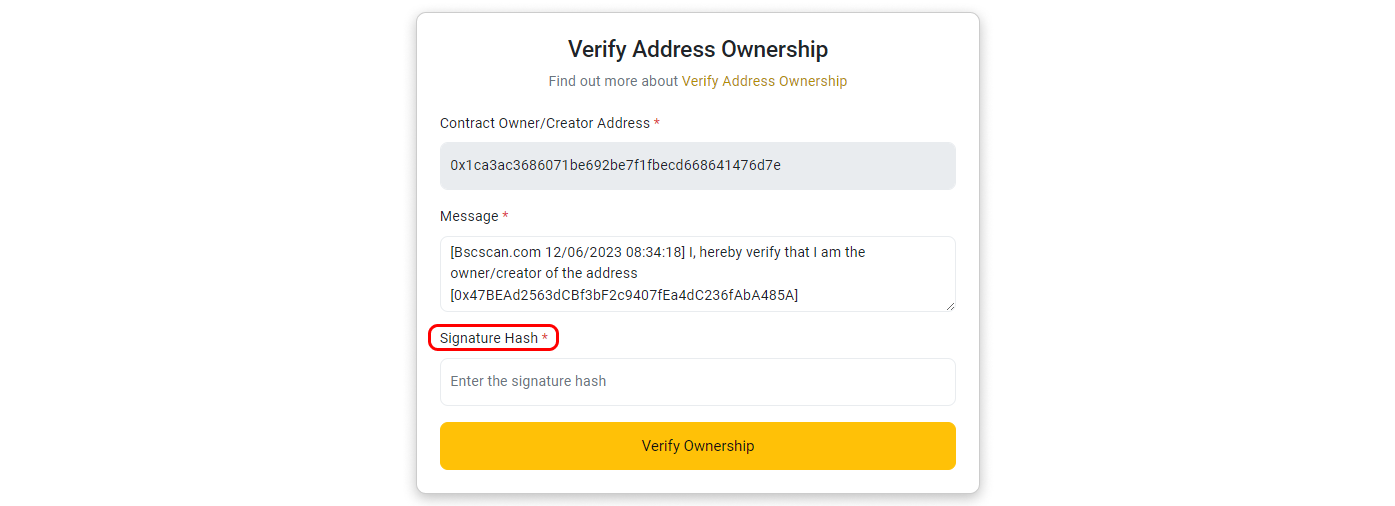Click the Contract Owner/Creator Address field
Viewport: 1395px width, 506px height.
(x=697, y=166)
